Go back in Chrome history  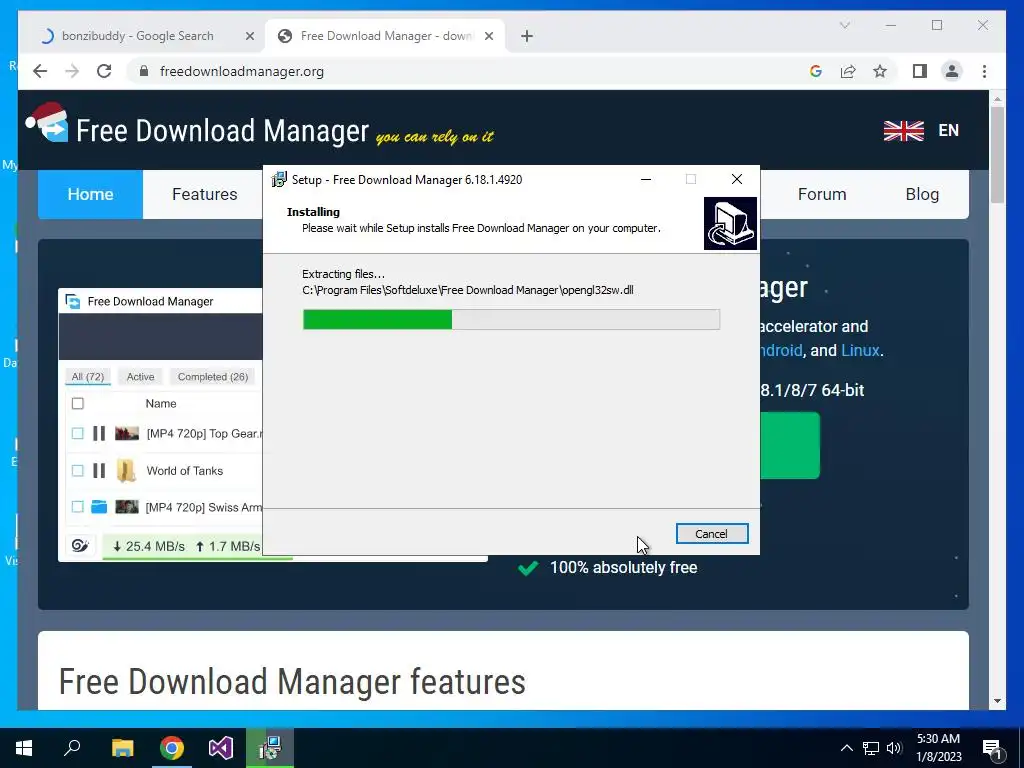point(40,71)
